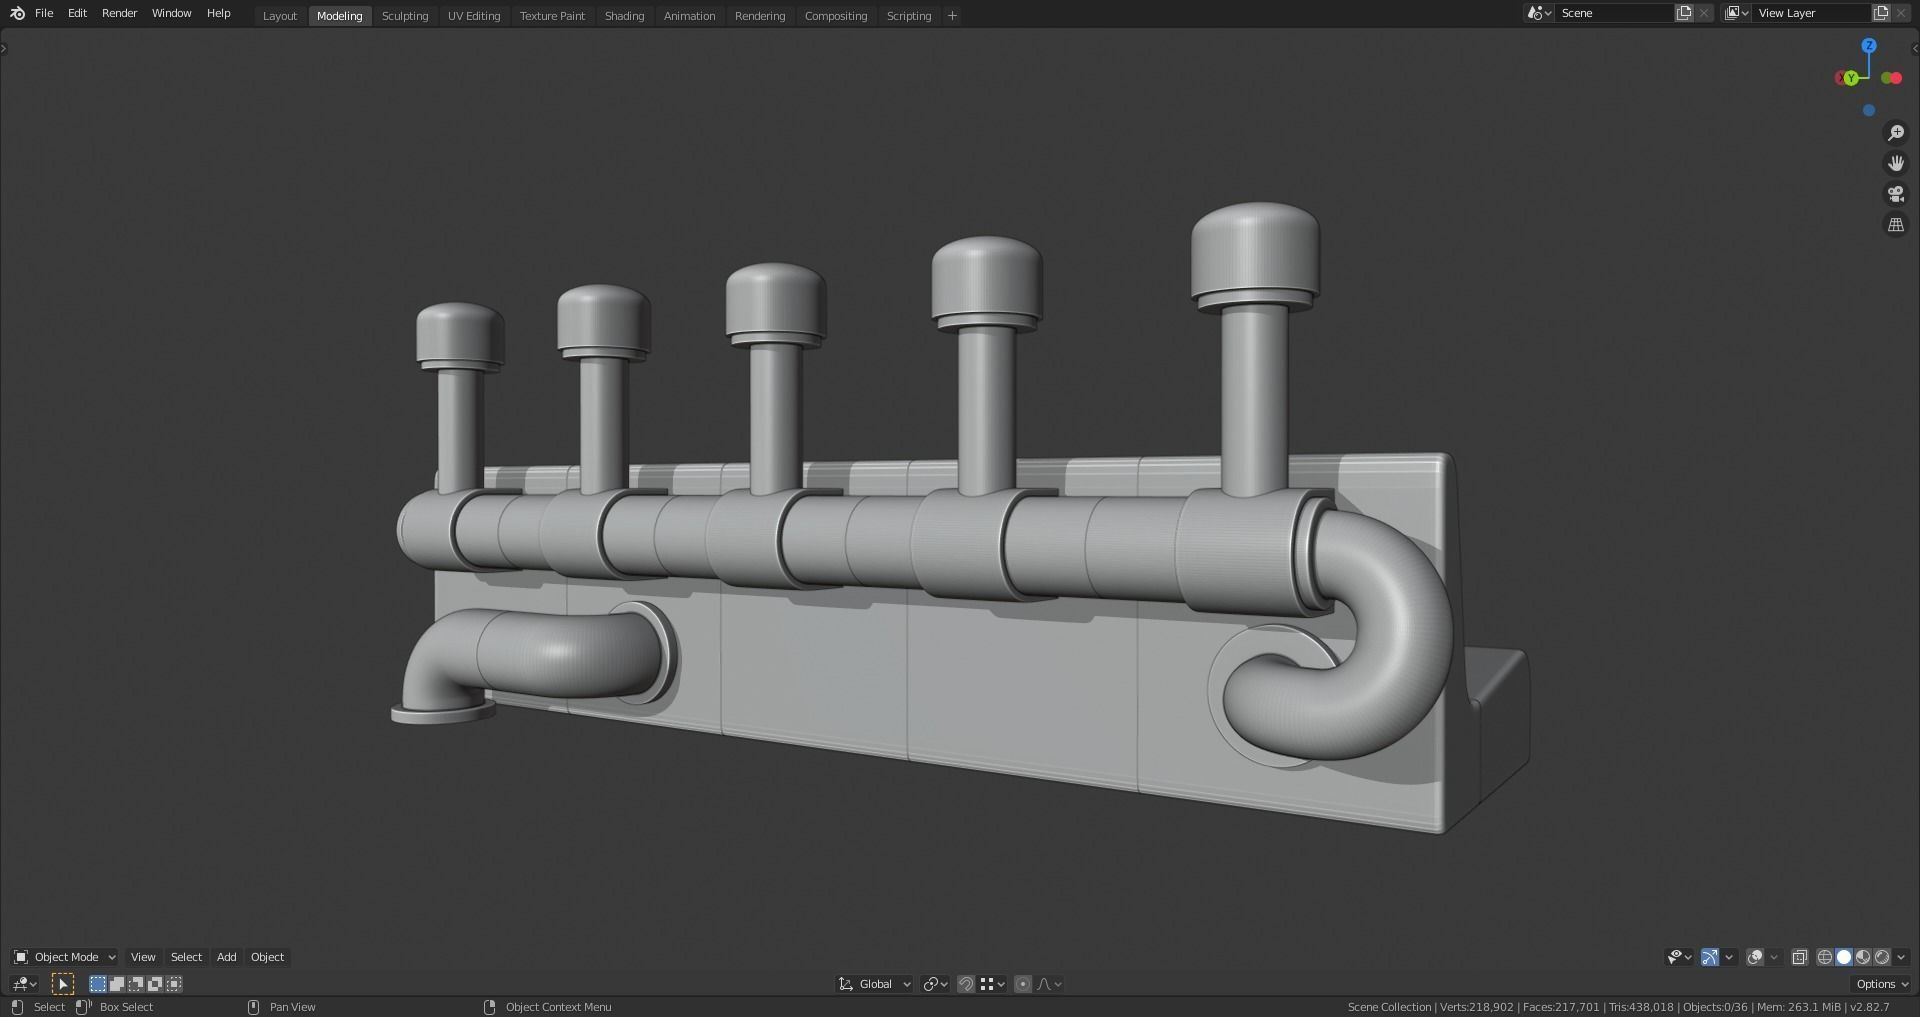This screenshot has height=1017, width=1920.
Task: Open the editor type dropdown
Action: [x=25, y=984]
